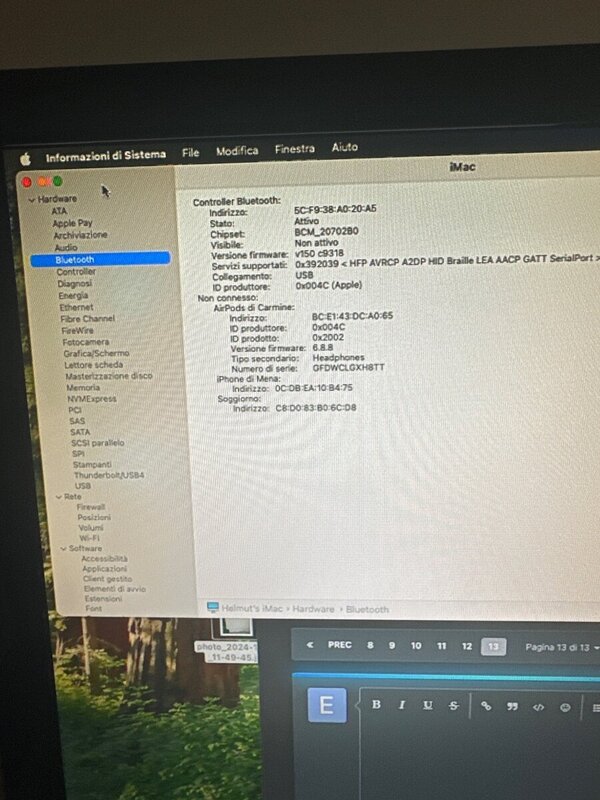Select Masterizzazione disco in the sidebar
The image size is (600, 800).
(109, 376)
